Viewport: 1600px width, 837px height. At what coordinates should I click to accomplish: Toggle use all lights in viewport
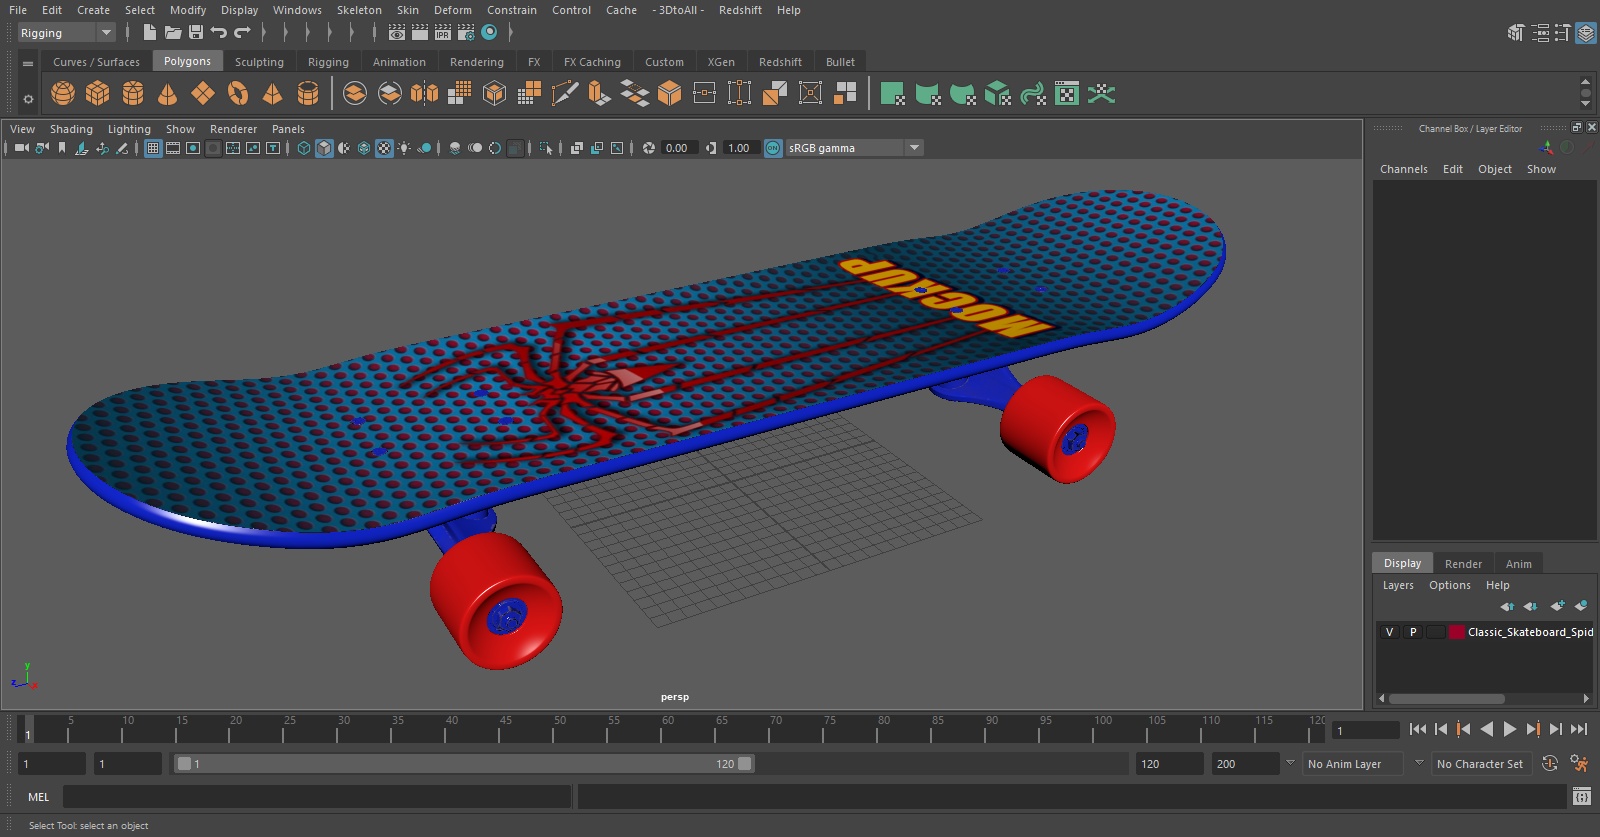404,148
